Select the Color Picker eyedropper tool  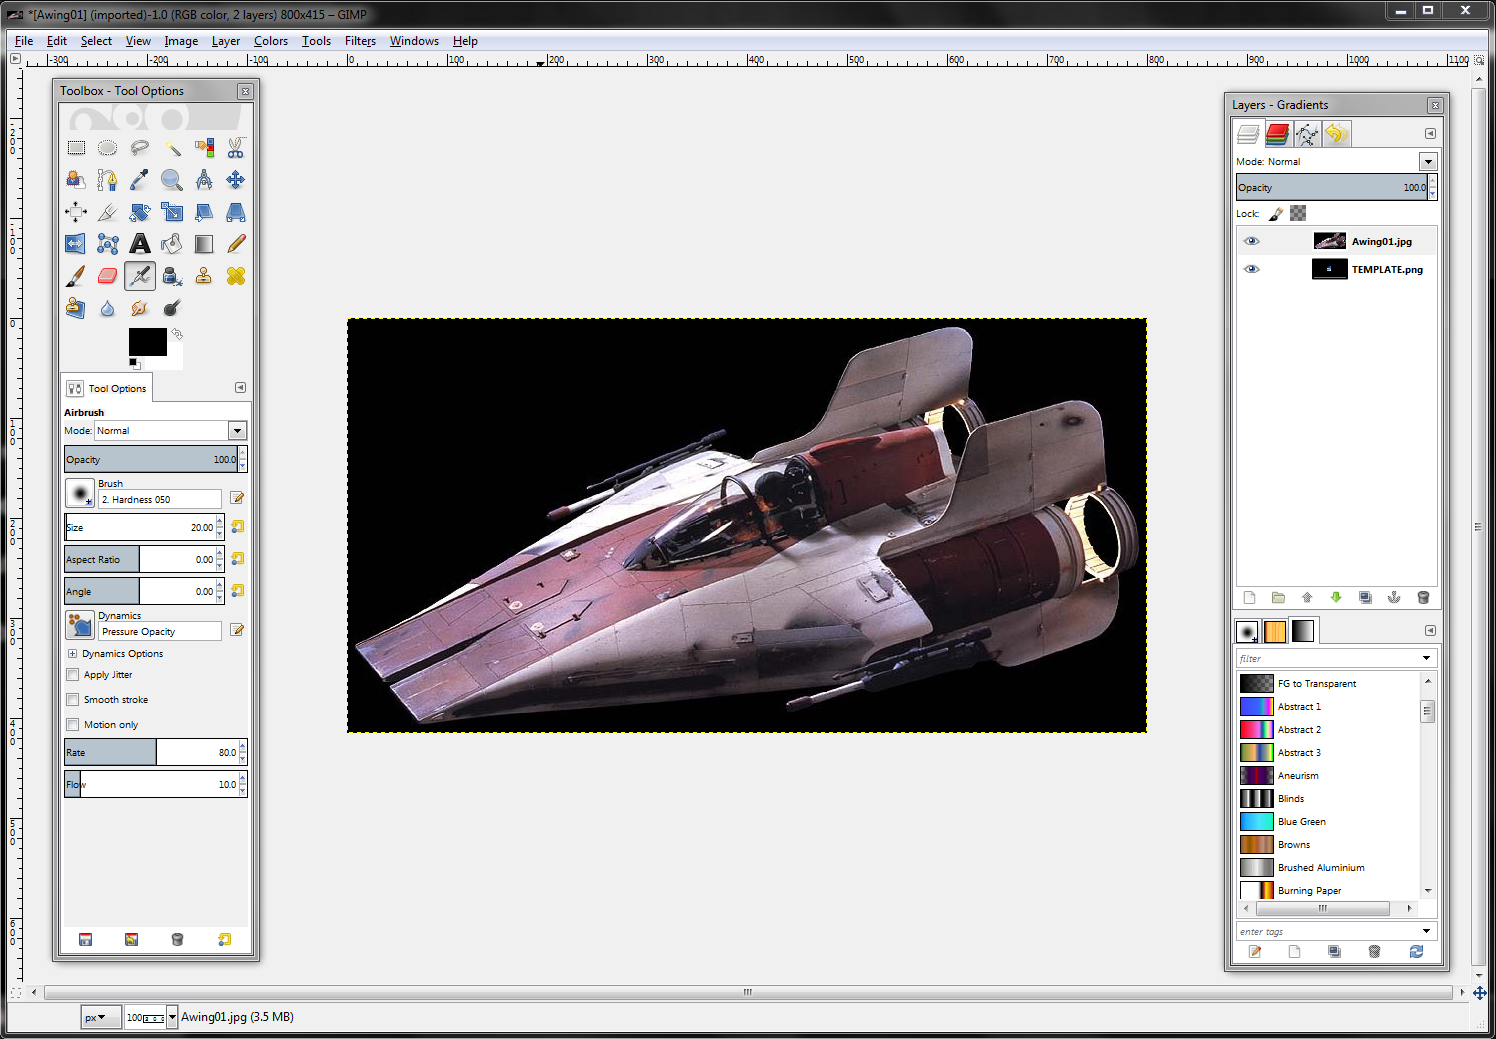click(x=140, y=180)
